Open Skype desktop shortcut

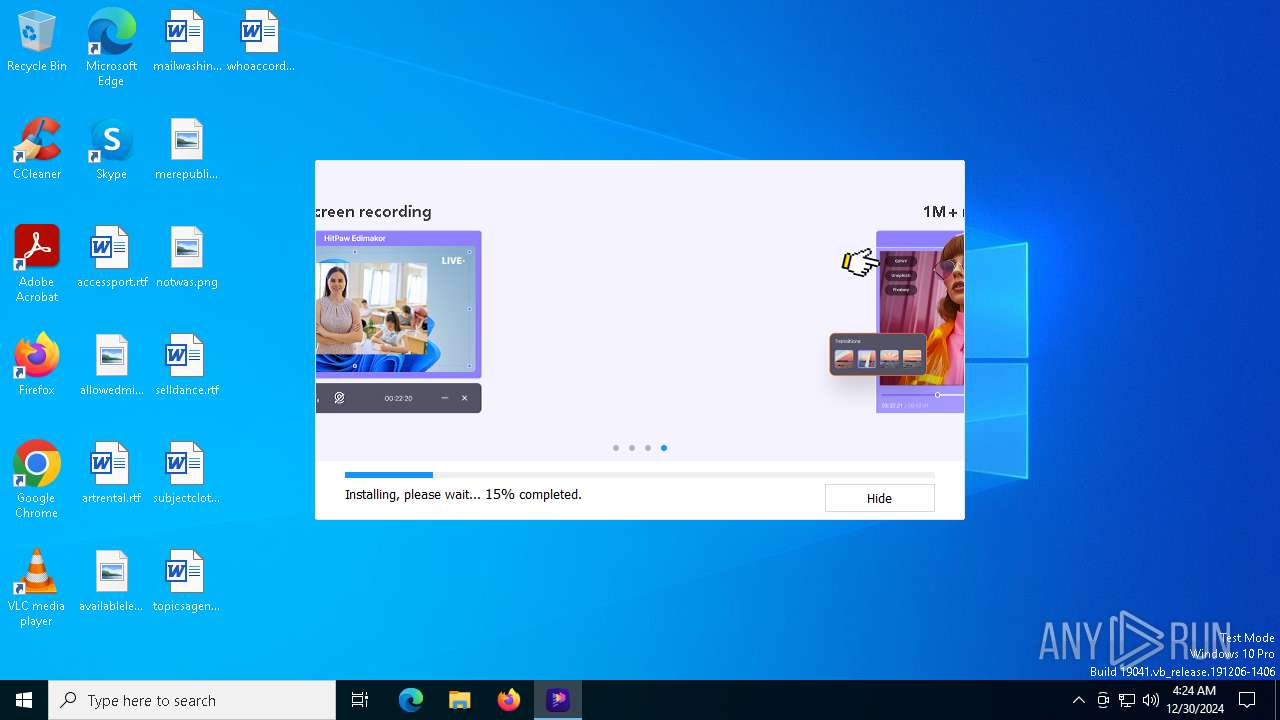(x=111, y=150)
